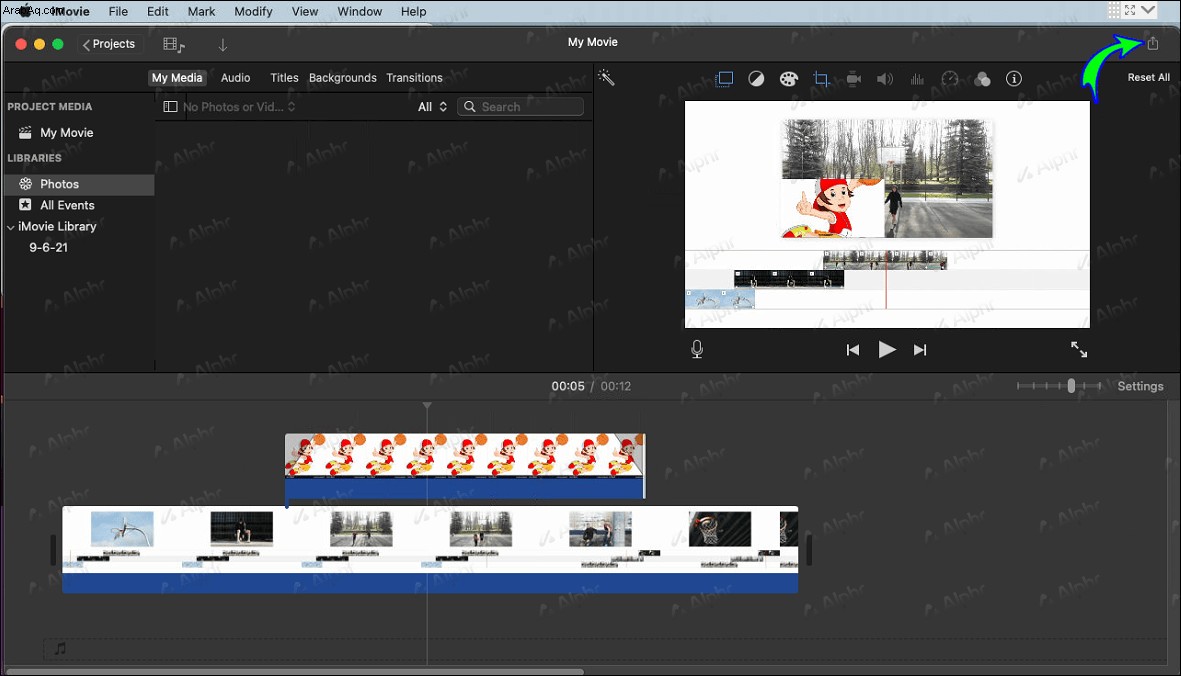
Task: Click the grid icon in macOS menu bar
Action: point(1113,10)
